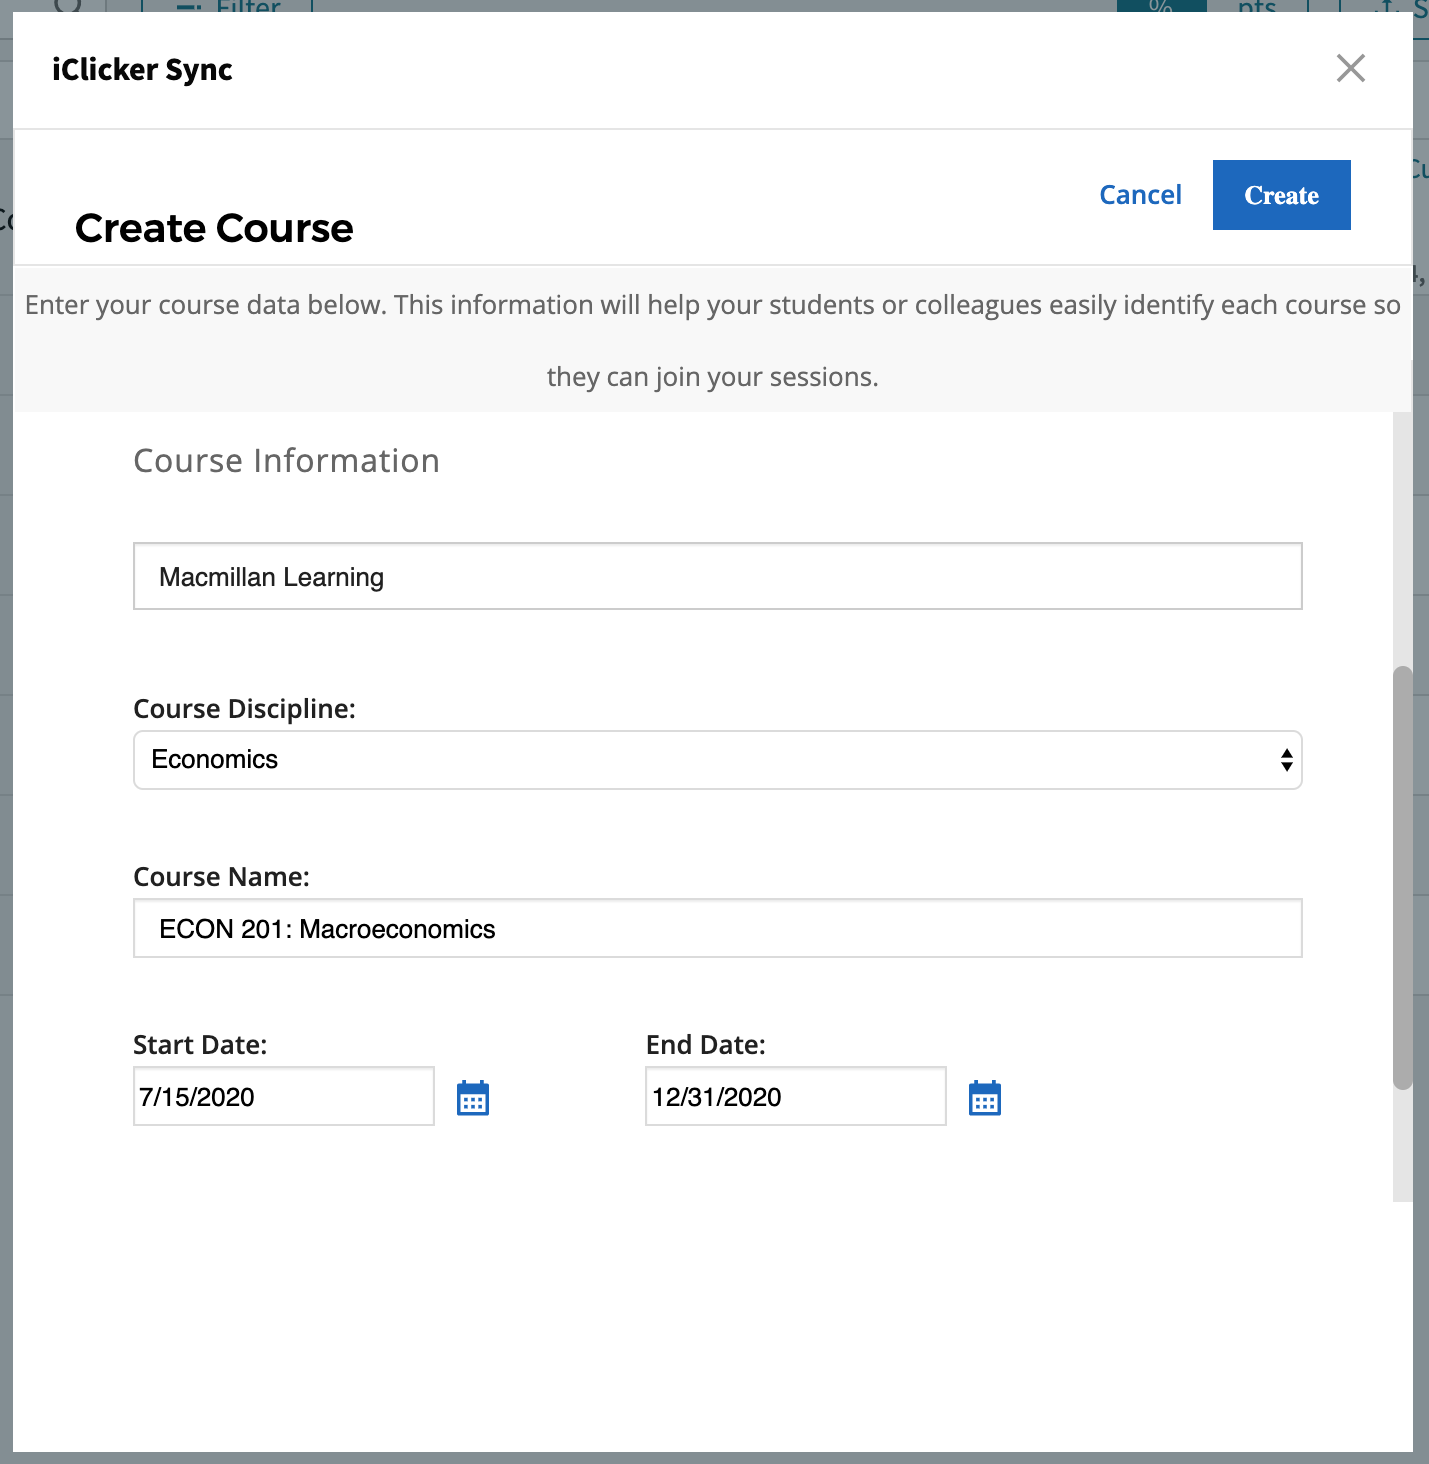Open the Start Date calendar picker

click(472, 1096)
